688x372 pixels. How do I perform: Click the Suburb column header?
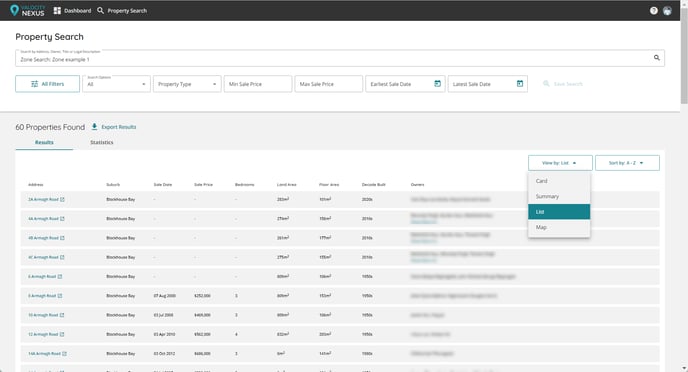click(113, 185)
